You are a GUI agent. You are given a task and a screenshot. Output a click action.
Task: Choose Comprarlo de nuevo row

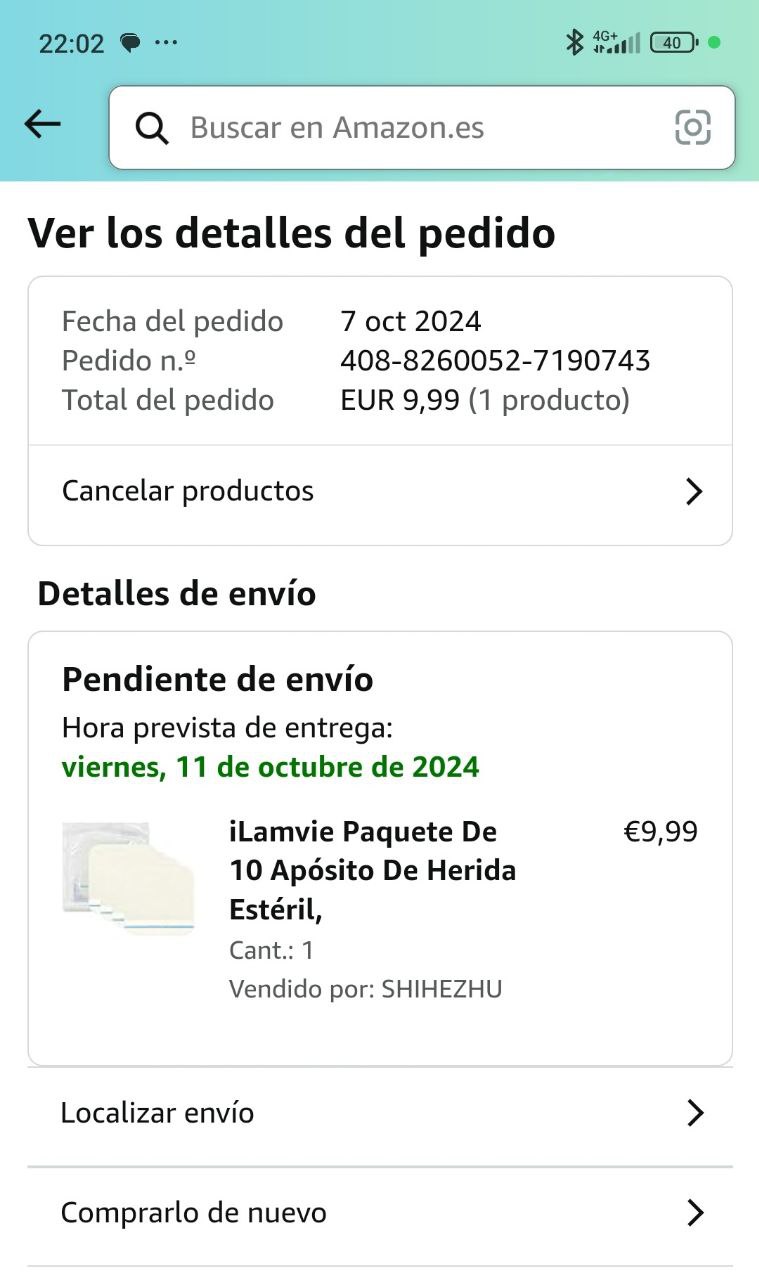194,1213
